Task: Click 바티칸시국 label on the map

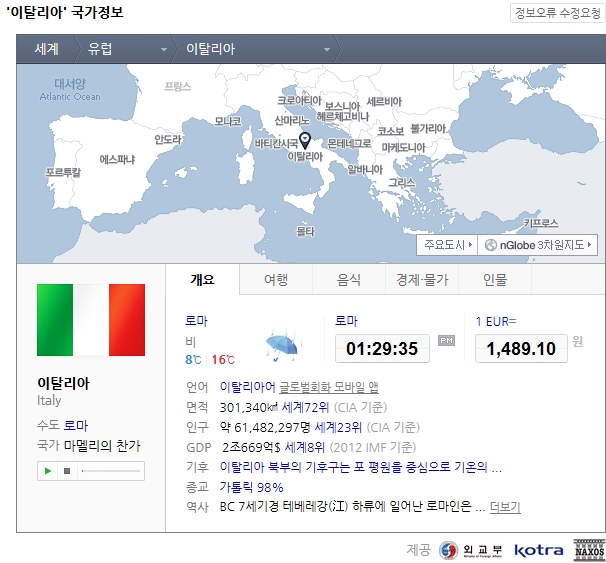Action: [276, 143]
